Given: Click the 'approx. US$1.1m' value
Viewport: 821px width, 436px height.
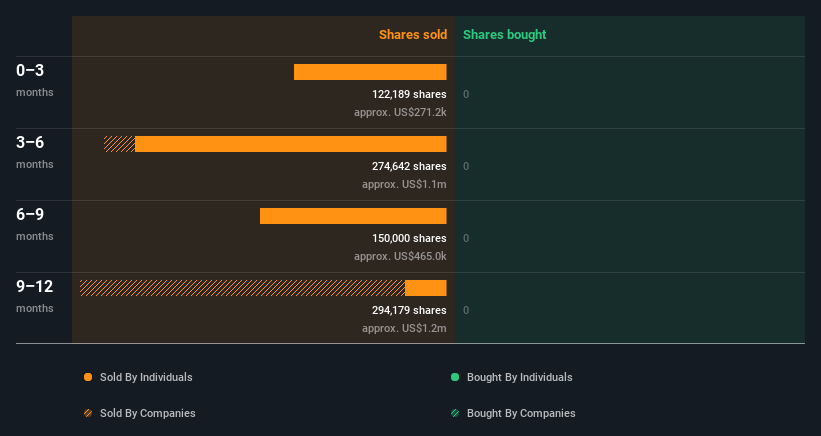Looking at the screenshot, I should (x=404, y=185).
